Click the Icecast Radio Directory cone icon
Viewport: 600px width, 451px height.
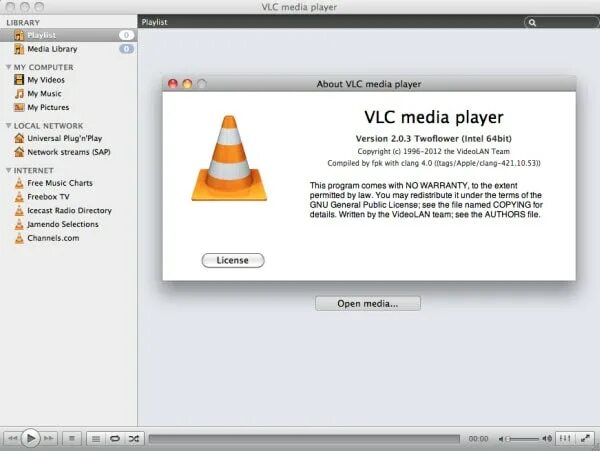19,211
